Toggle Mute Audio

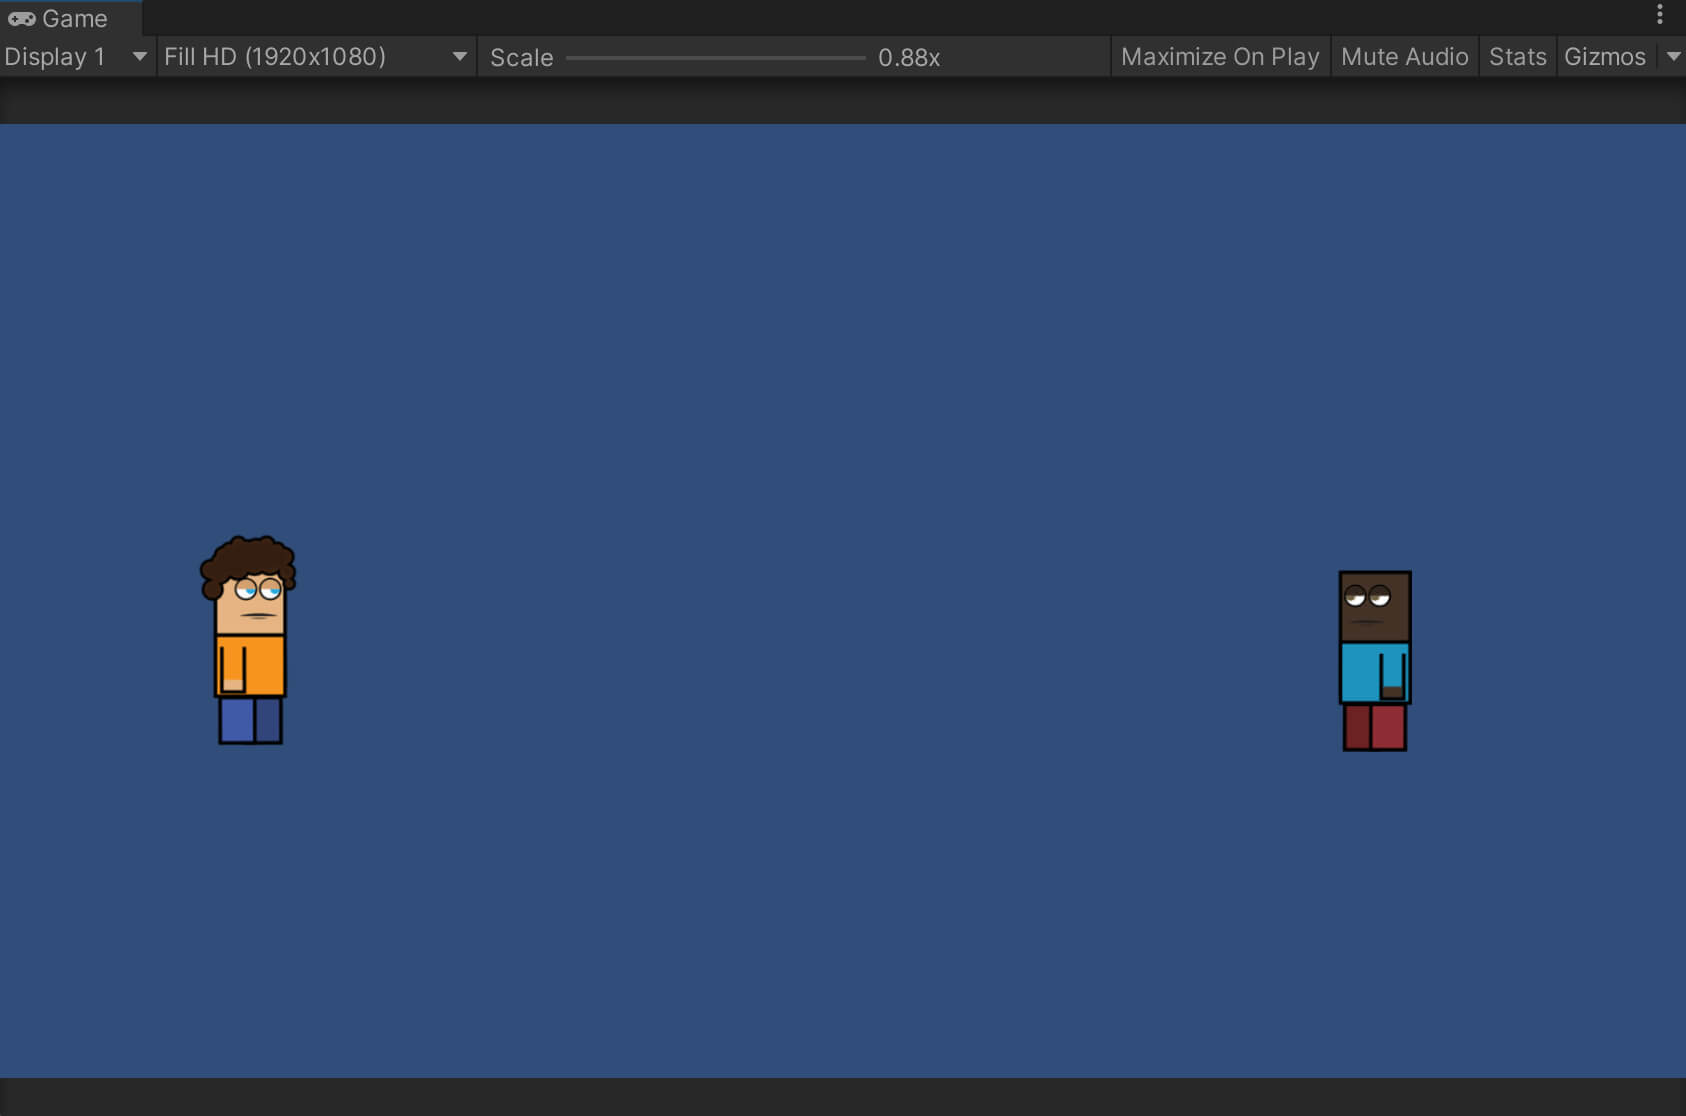[1404, 57]
